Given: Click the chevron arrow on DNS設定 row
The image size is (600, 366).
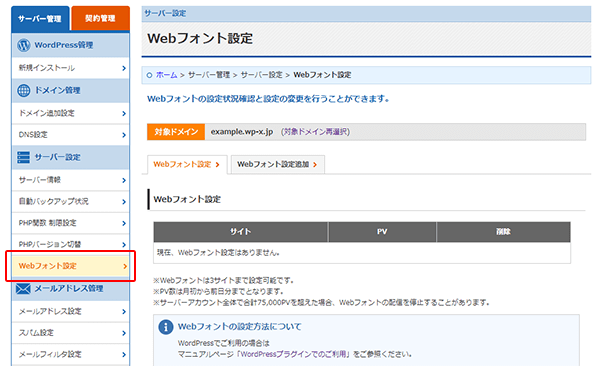Looking at the screenshot, I should coord(124,135).
